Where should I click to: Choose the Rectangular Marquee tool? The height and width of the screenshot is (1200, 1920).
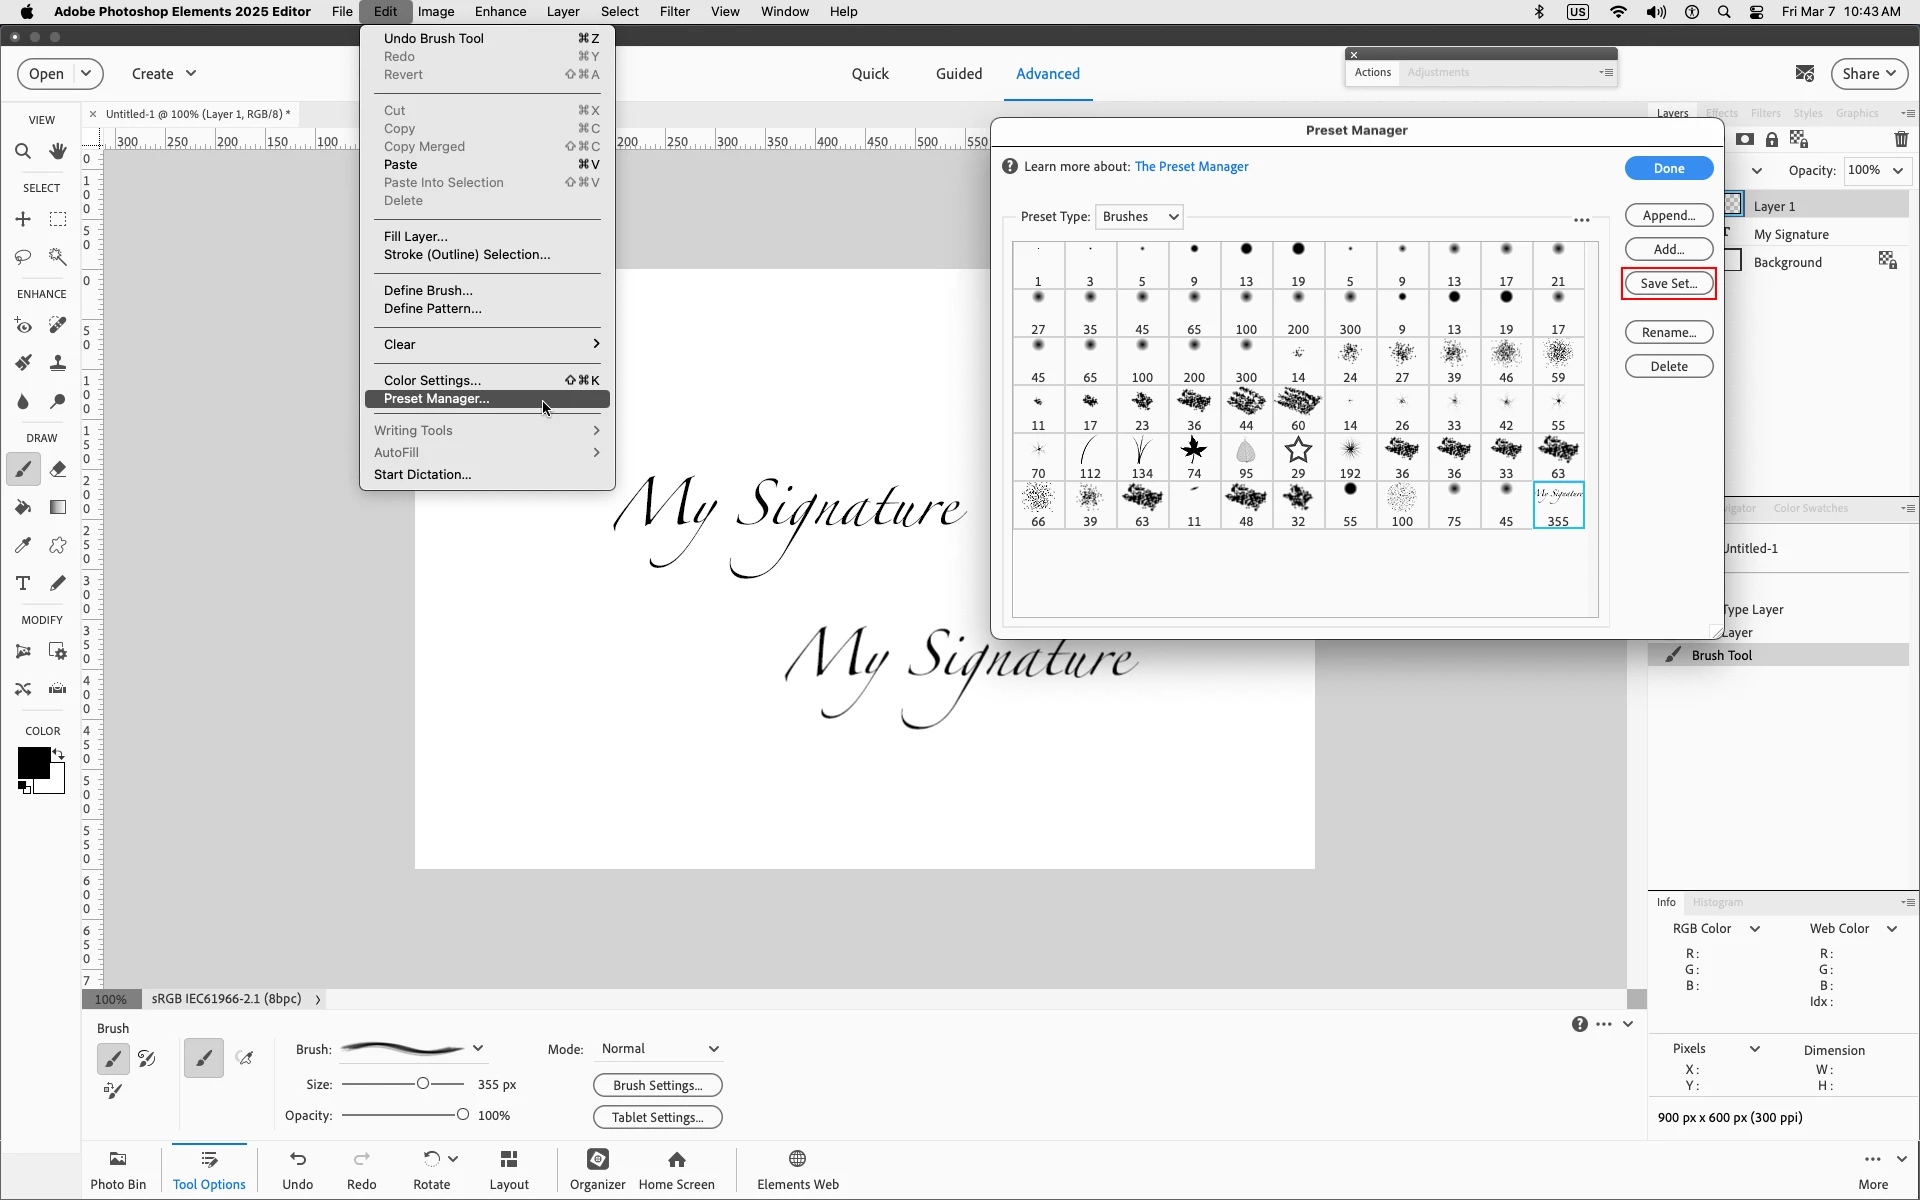tap(58, 219)
